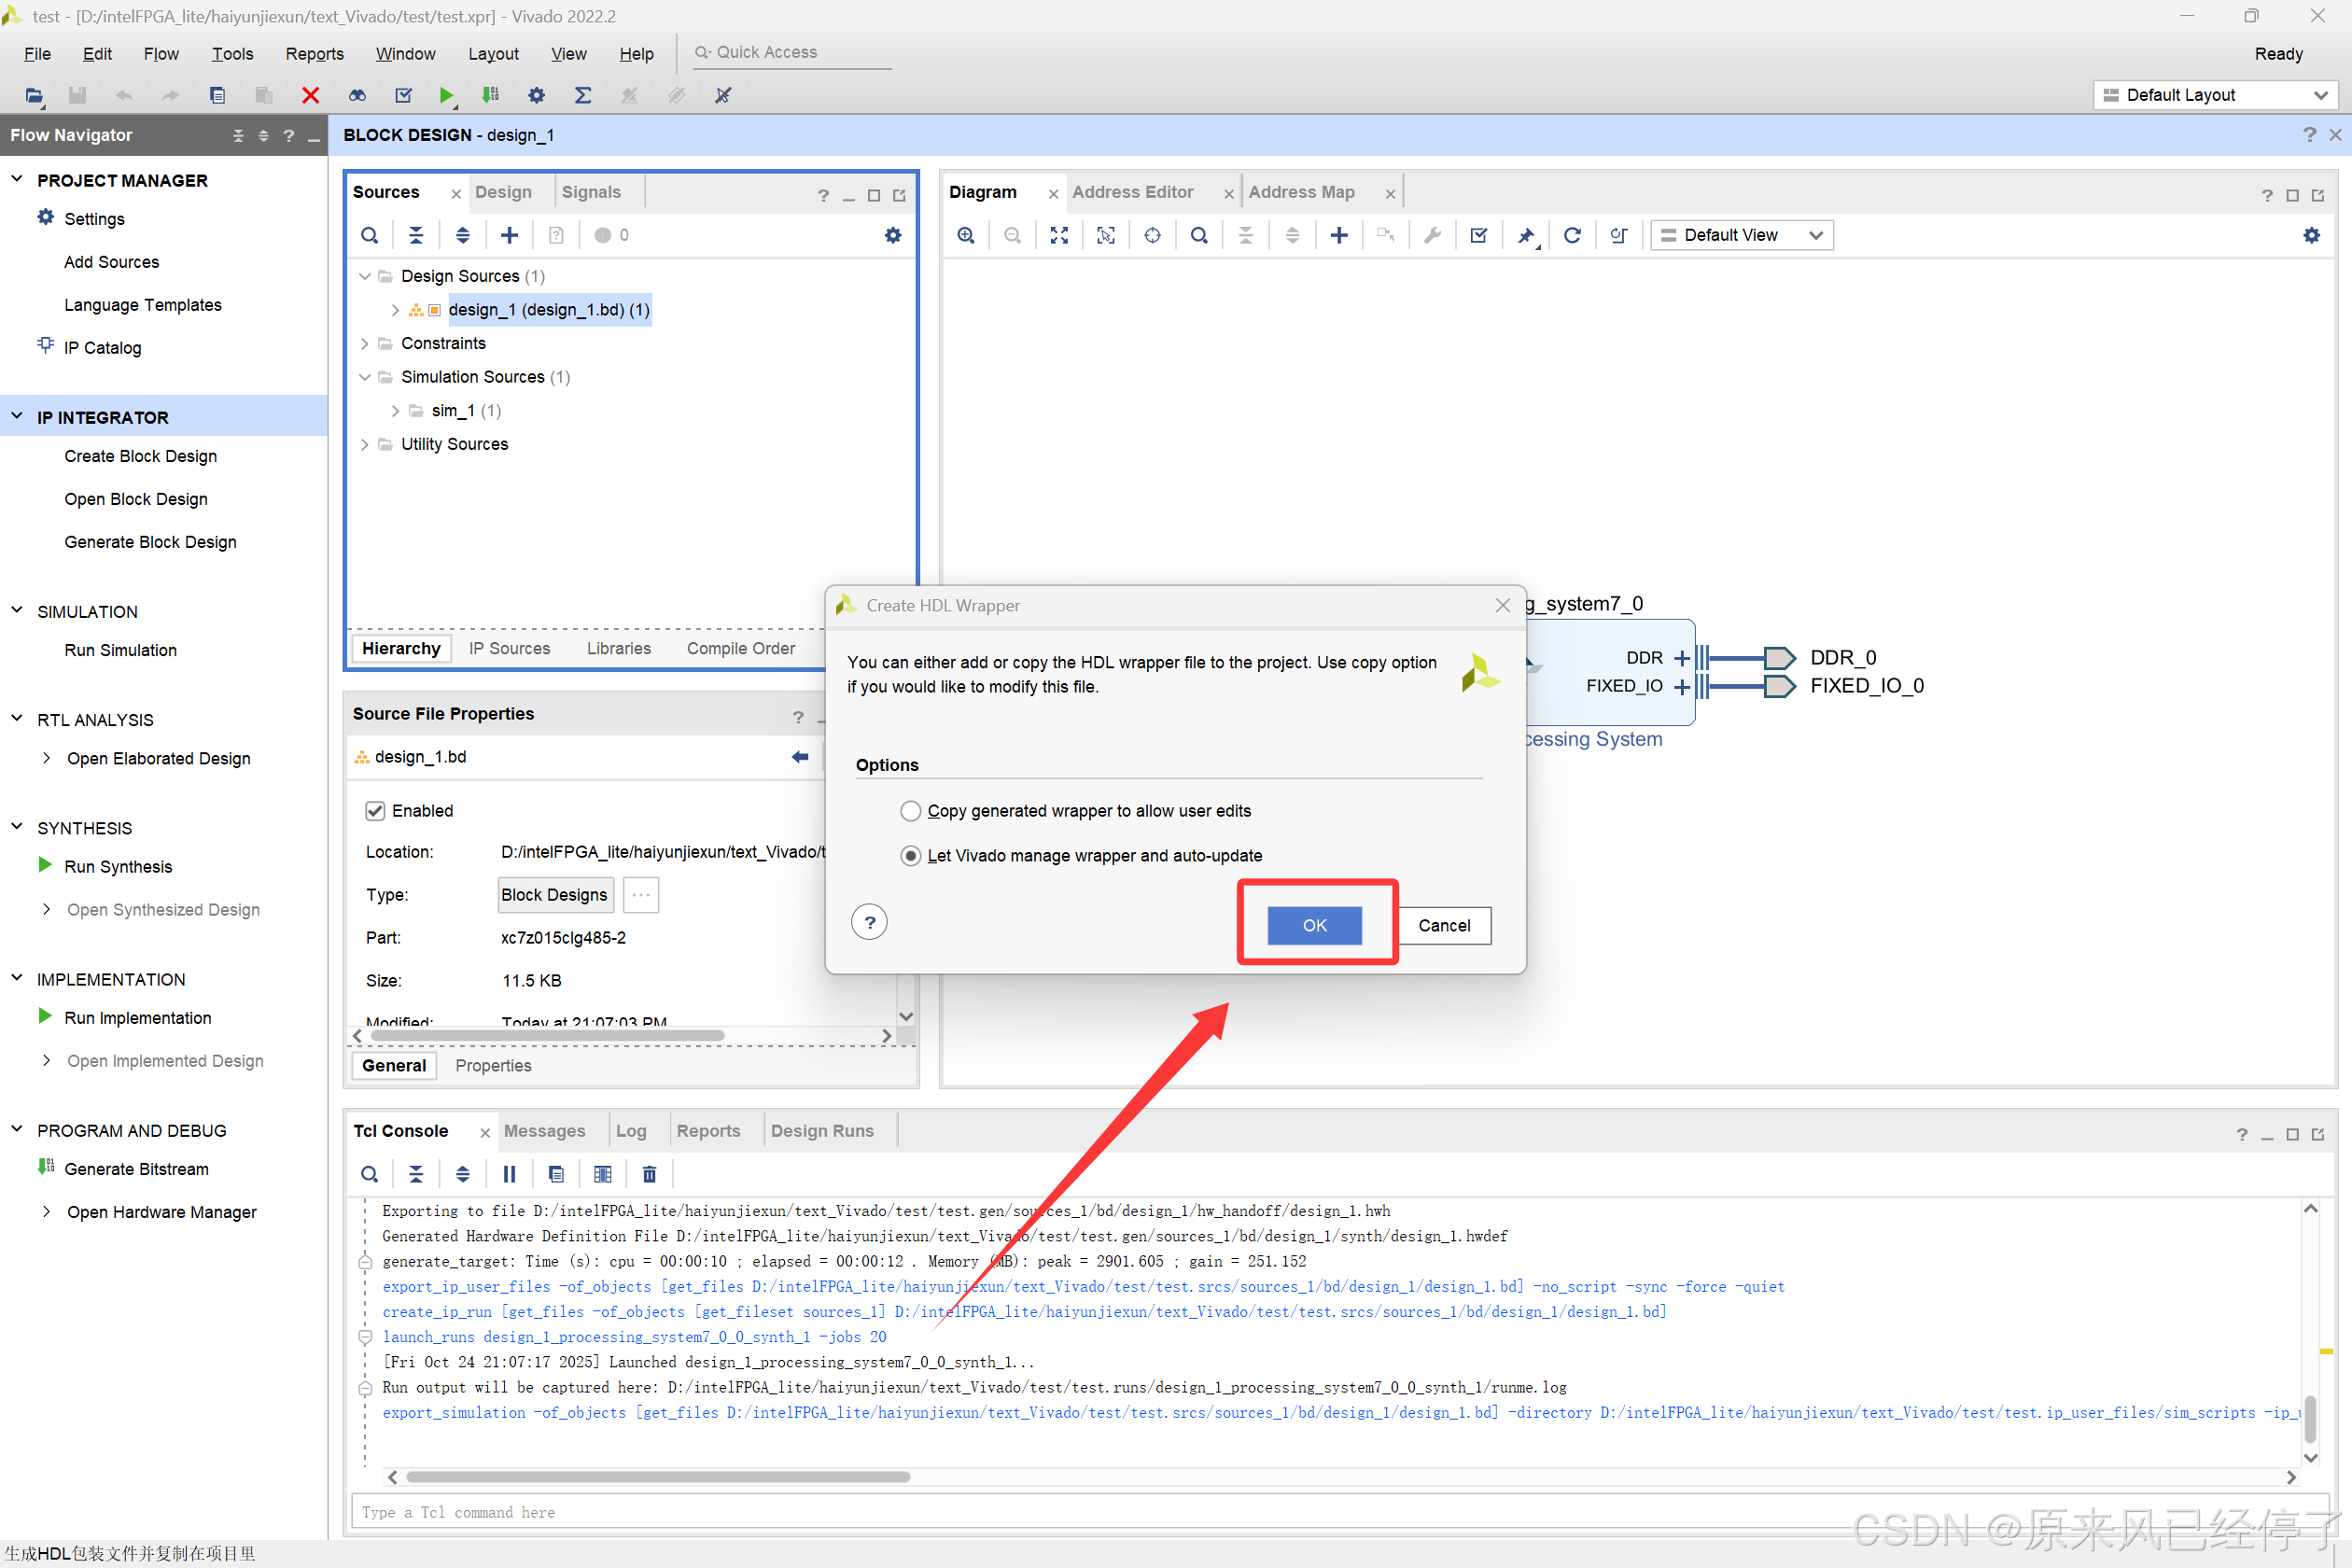Click Add Sources plus icon in Sources panel
This screenshot has height=1568, width=2352.
[509, 235]
